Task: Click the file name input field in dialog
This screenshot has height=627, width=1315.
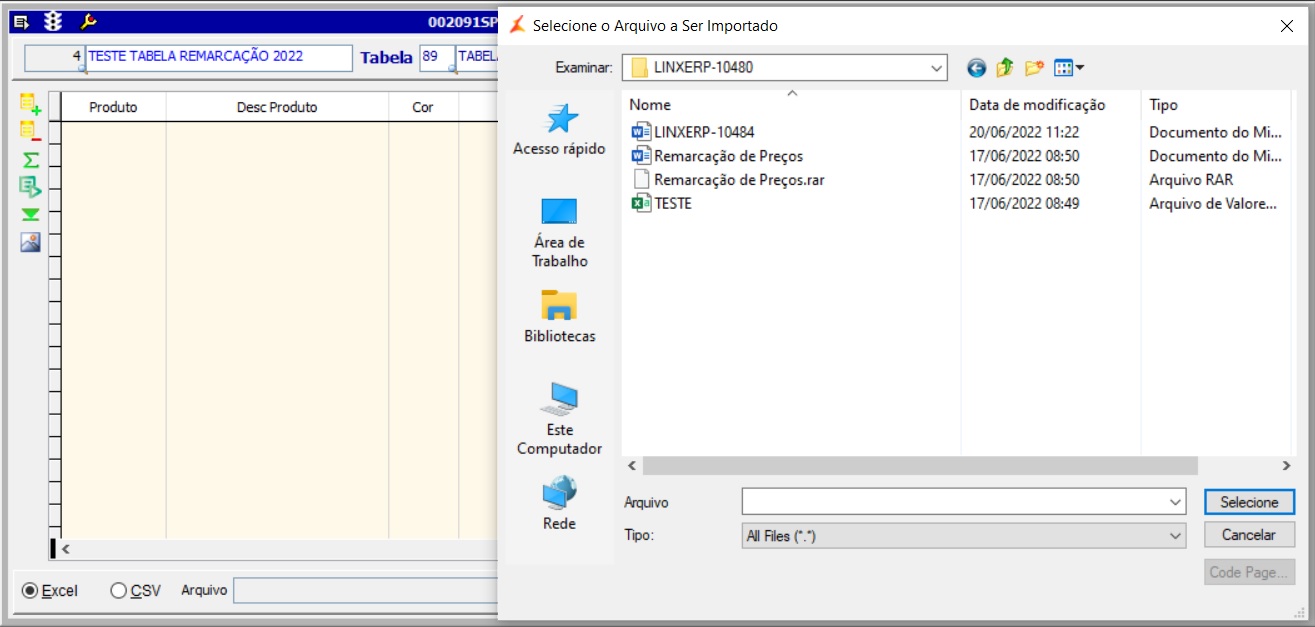Action: point(953,502)
